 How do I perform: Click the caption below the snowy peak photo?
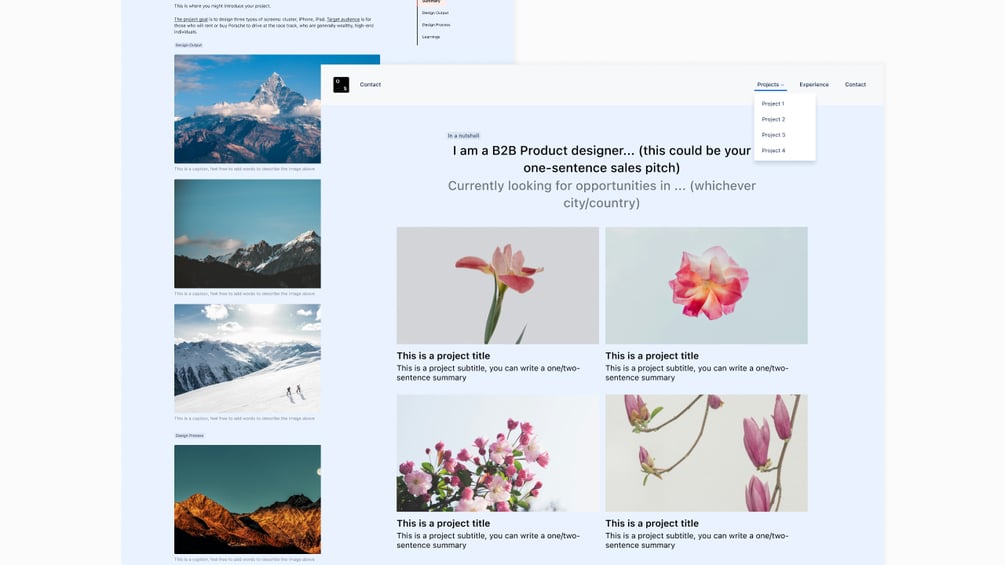point(244,169)
